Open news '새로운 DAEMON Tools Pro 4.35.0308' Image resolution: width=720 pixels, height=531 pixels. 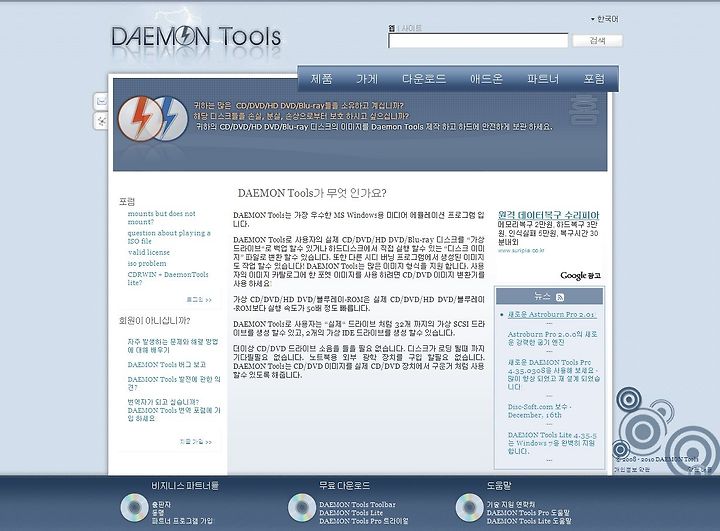[x=554, y=375]
